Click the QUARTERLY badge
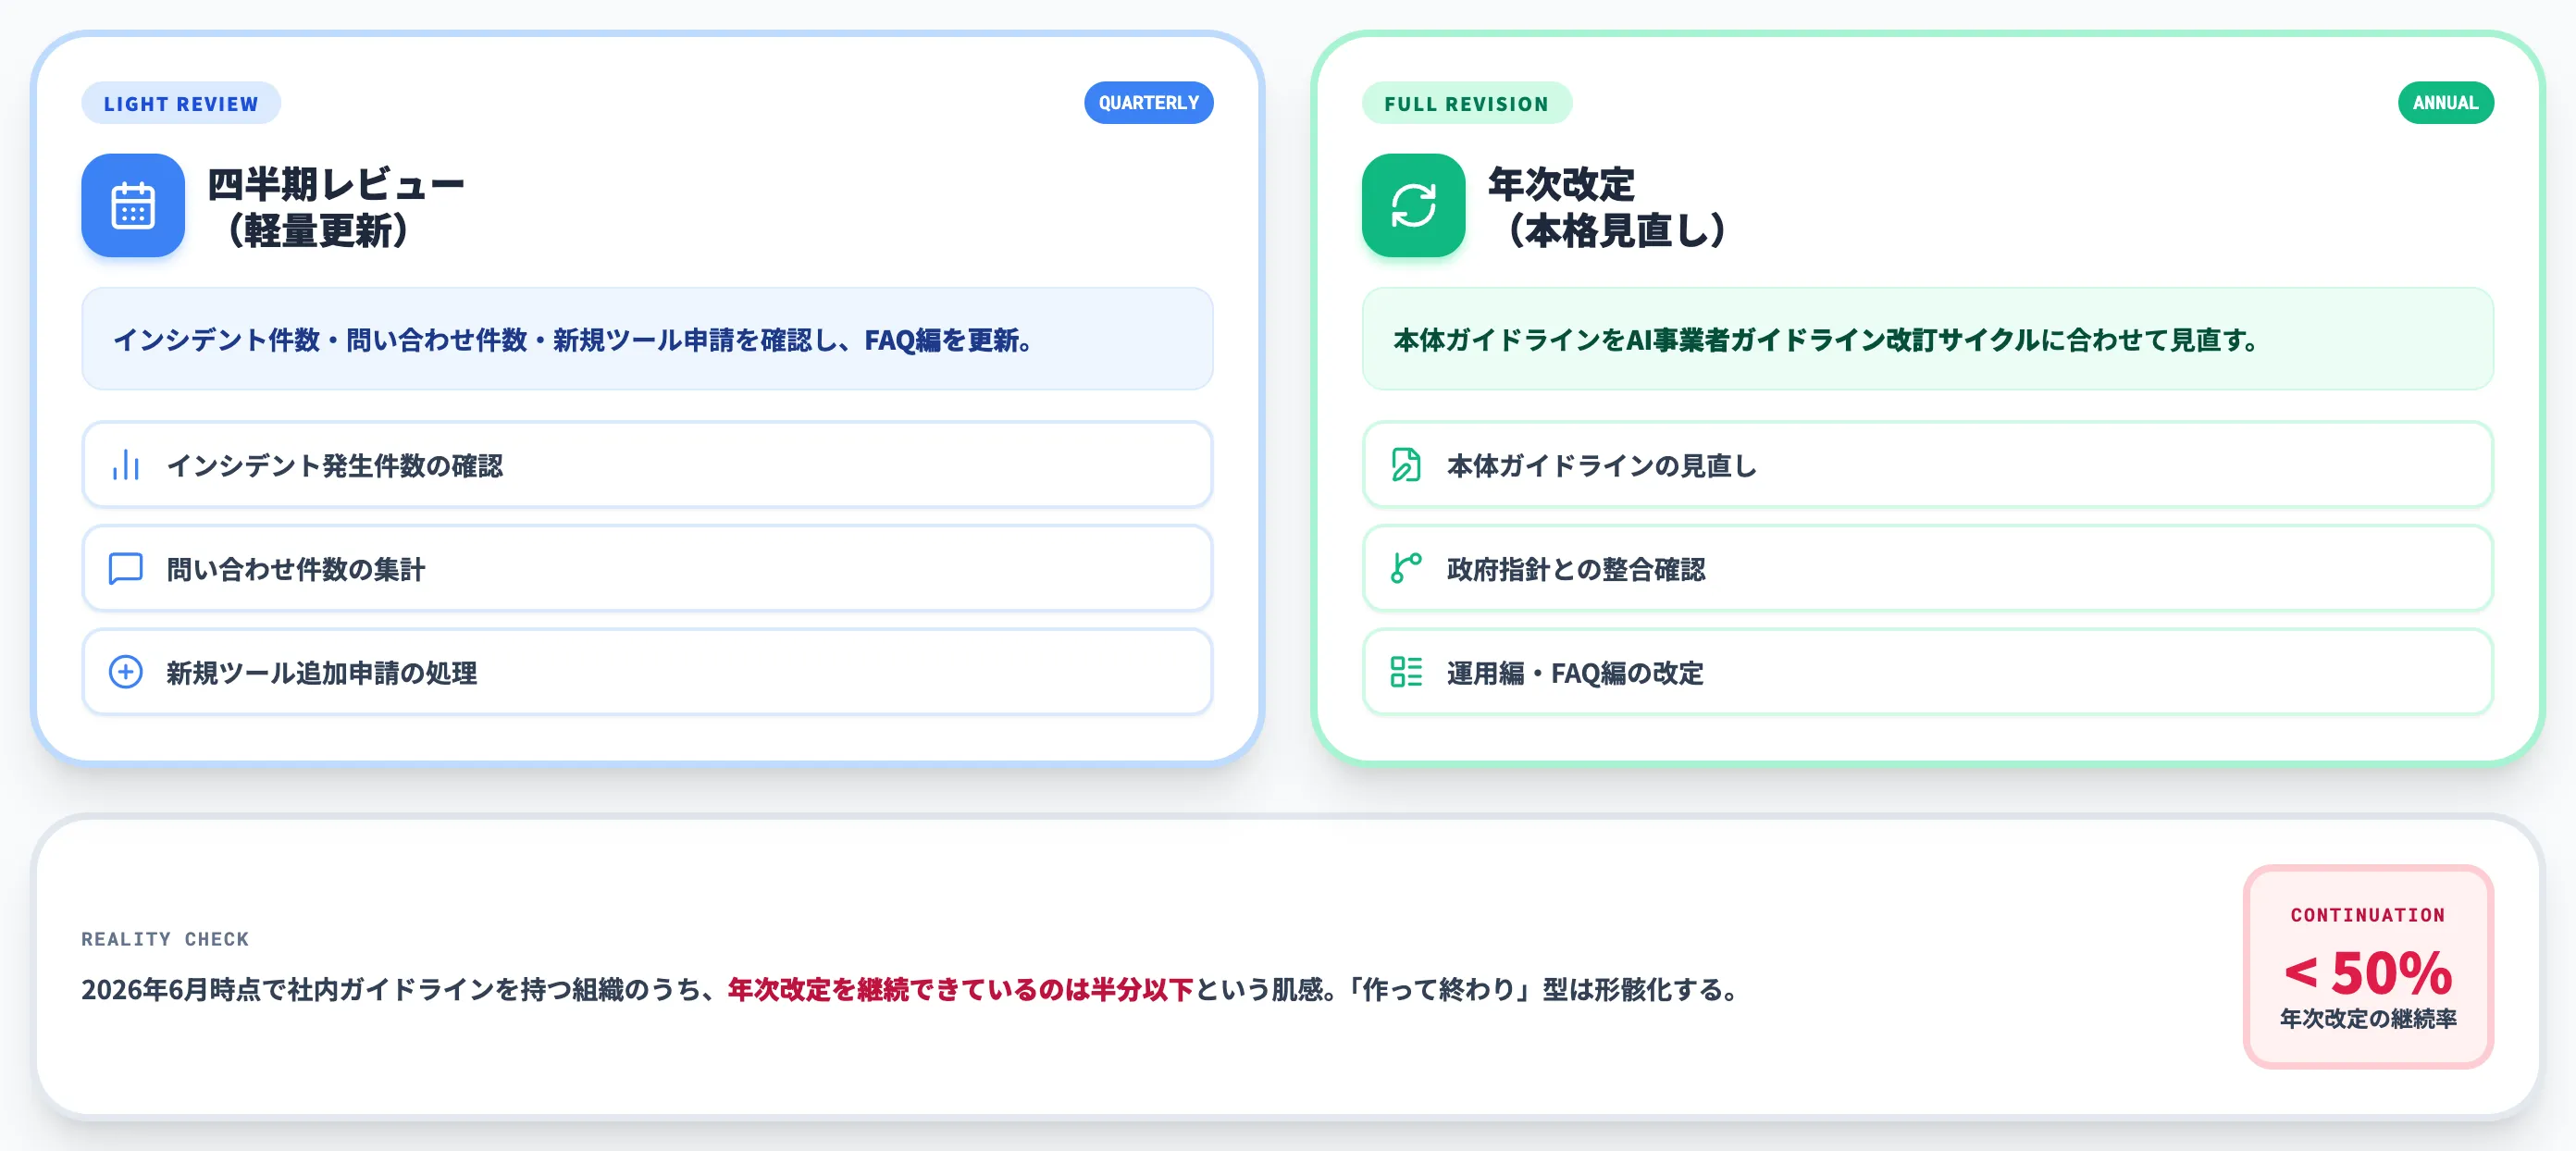Screen dimensions: 2576x1151 (1148, 103)
